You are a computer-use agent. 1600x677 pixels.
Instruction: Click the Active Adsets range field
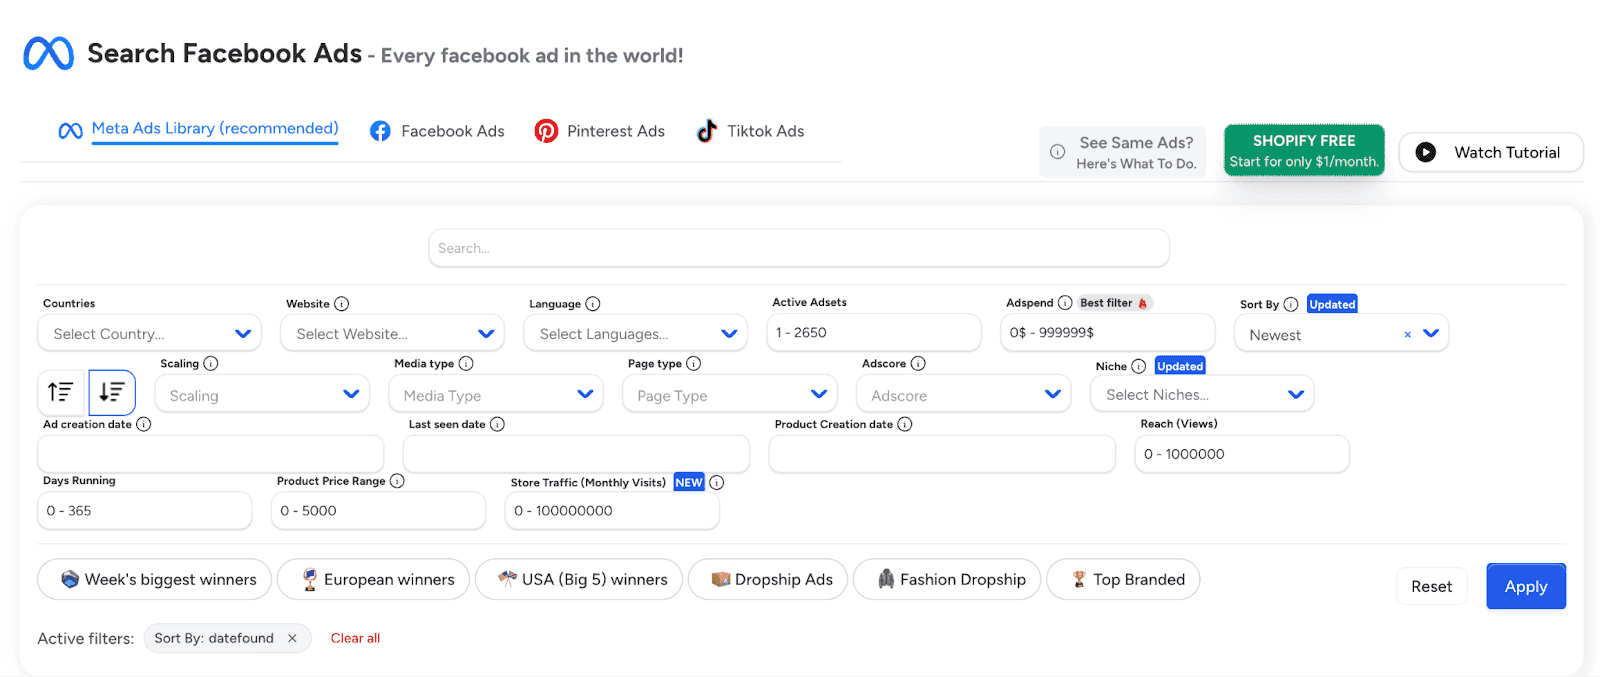pyautogui.click(x=874, y=332)
